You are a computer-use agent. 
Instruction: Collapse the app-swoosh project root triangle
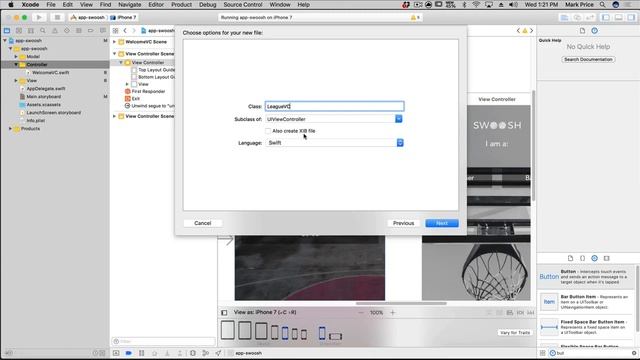point(5,40)
